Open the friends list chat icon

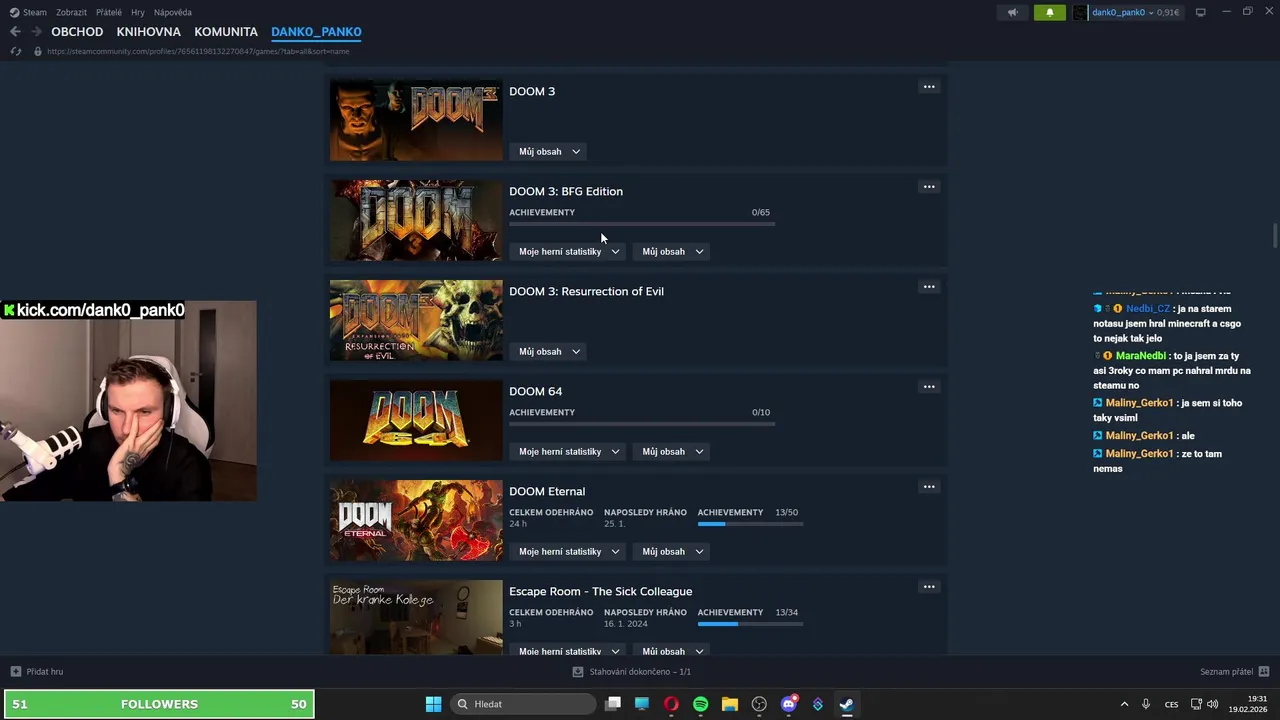click(1264, 671)
